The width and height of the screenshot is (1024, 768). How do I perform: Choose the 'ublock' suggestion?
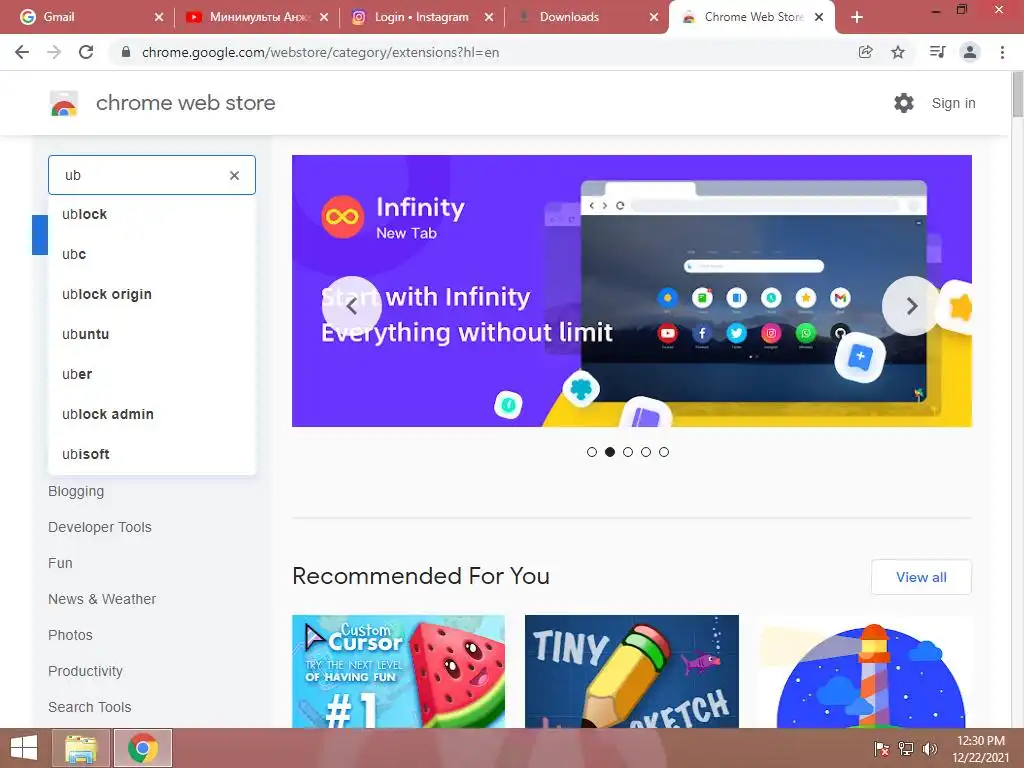pos(152,214)
